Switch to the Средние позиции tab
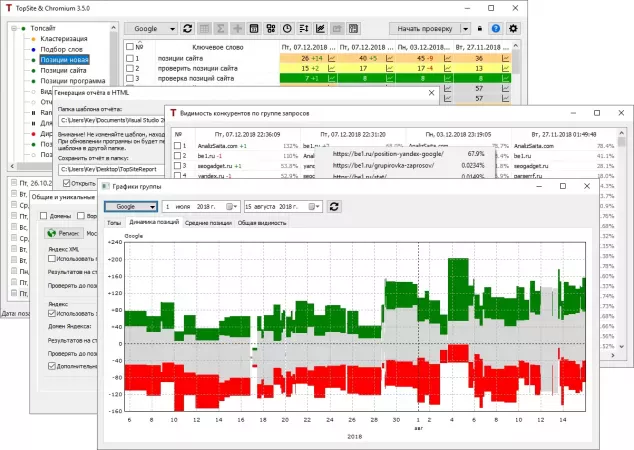This screenshot has height=450, width=634. [x=208, y=222]
